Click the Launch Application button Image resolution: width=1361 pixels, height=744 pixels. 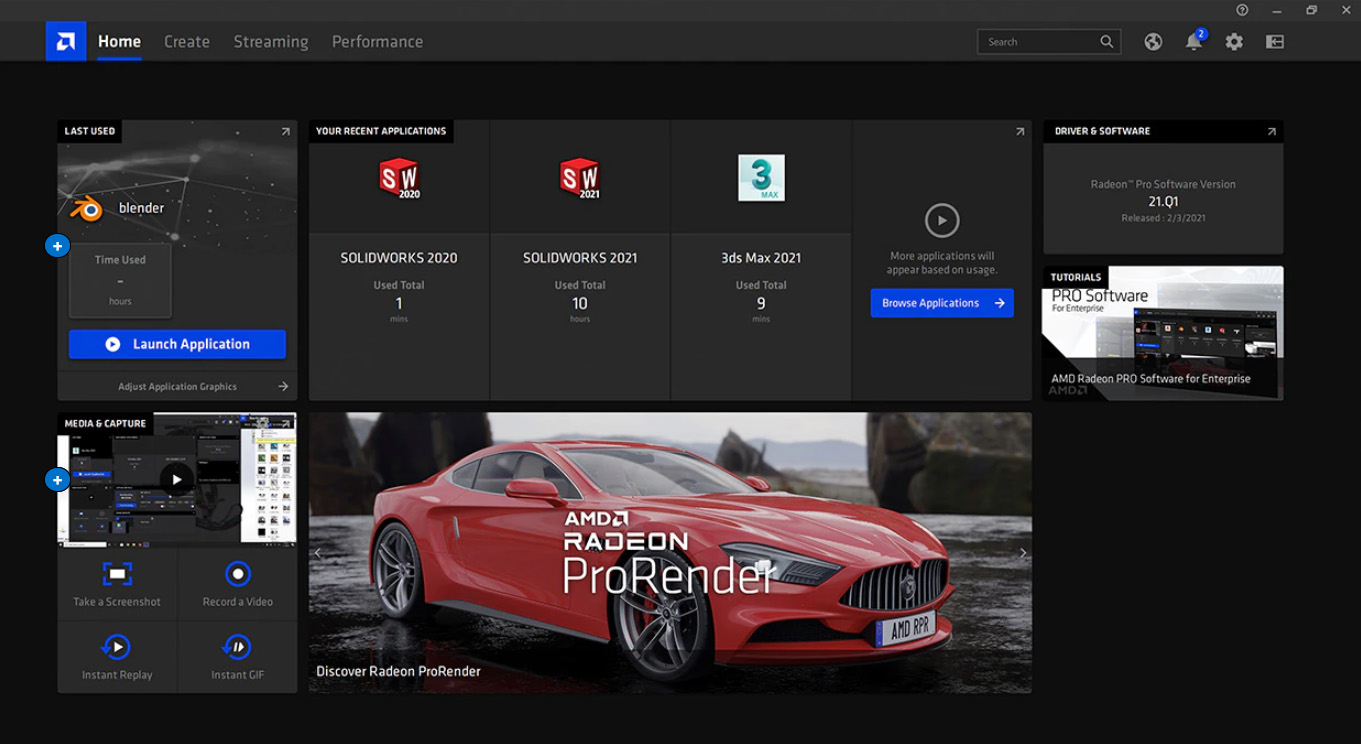point(177,344)
